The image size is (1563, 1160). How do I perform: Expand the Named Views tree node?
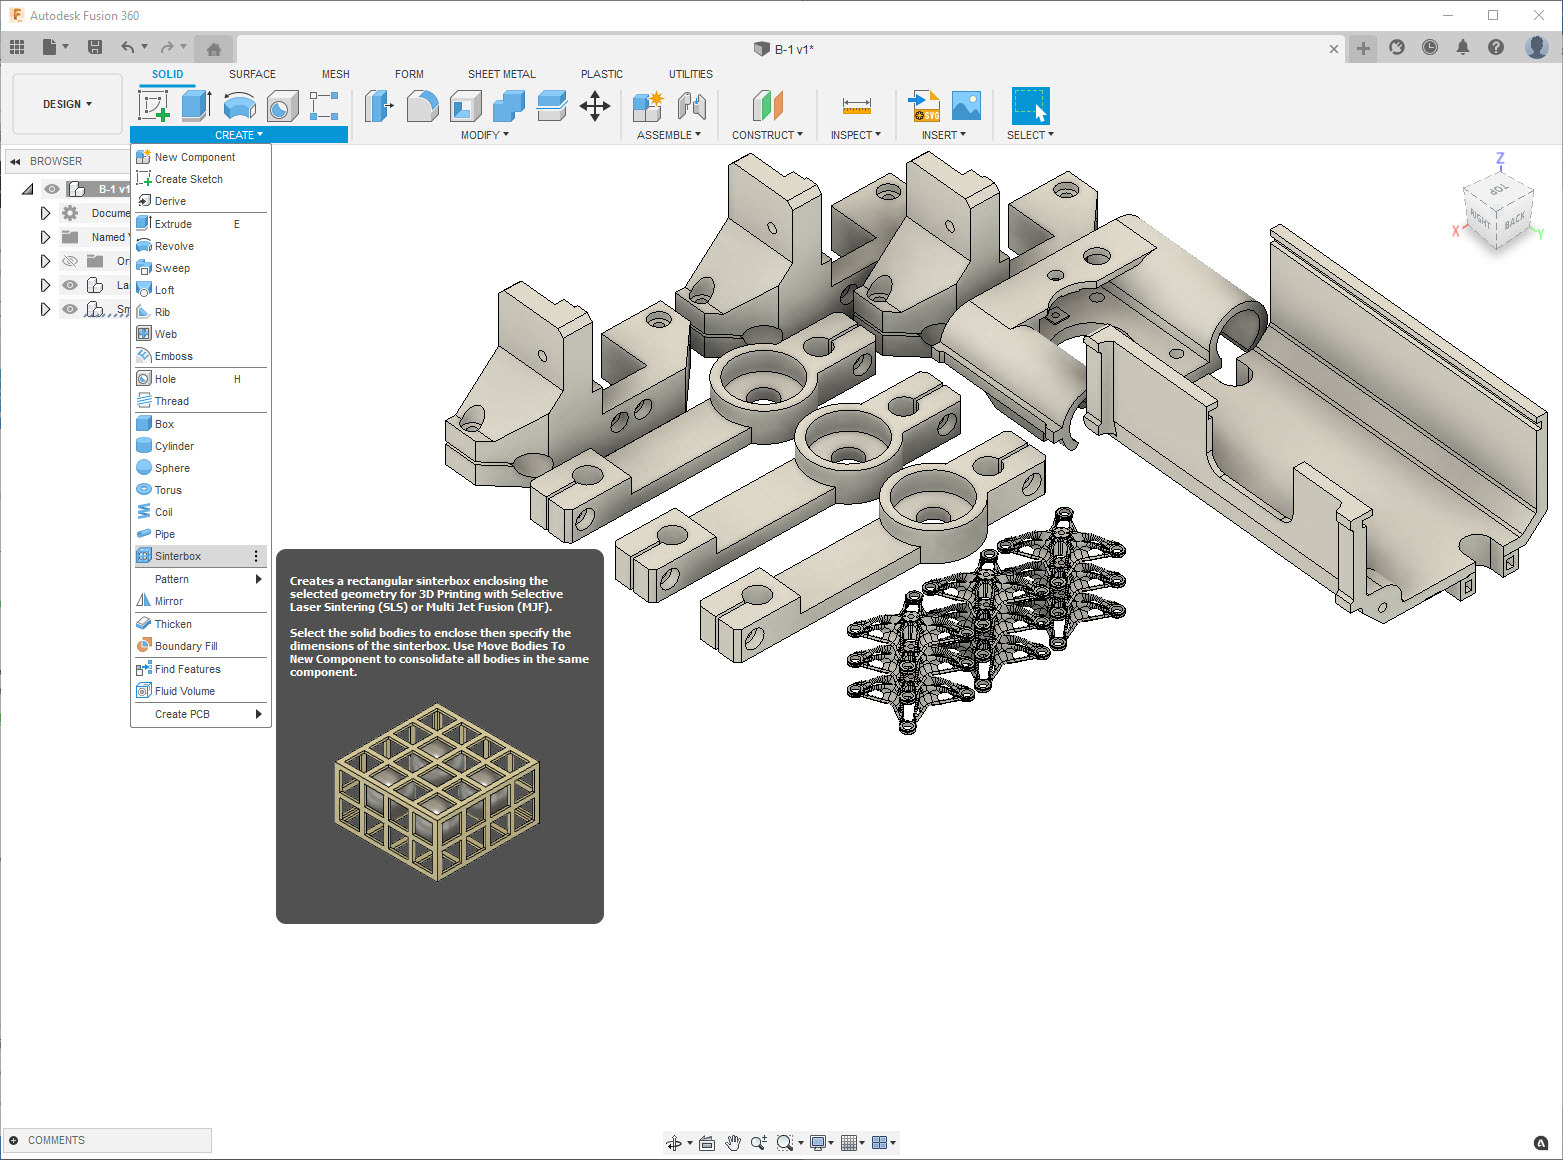(x=45, y=237)
